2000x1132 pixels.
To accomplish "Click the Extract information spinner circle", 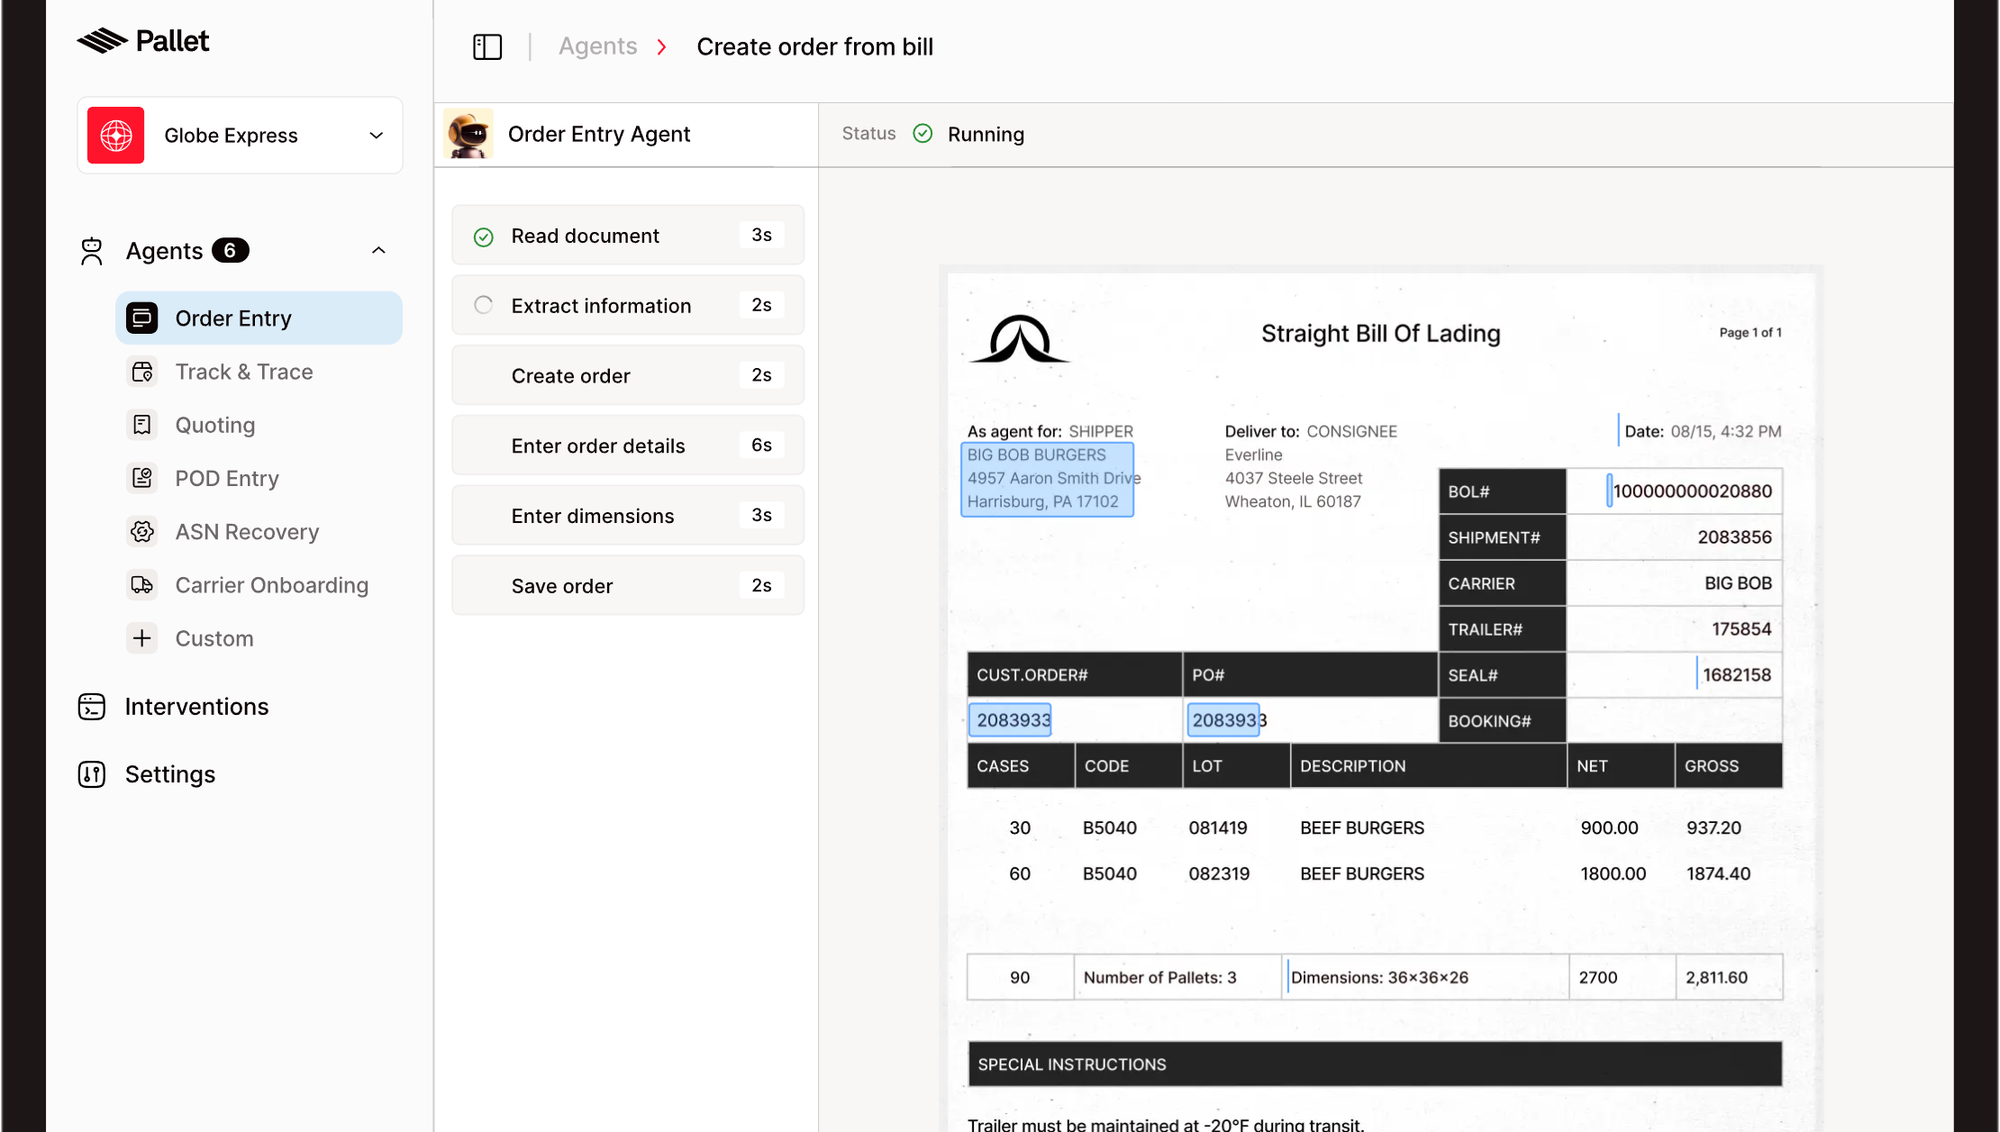I will [483, 305].
